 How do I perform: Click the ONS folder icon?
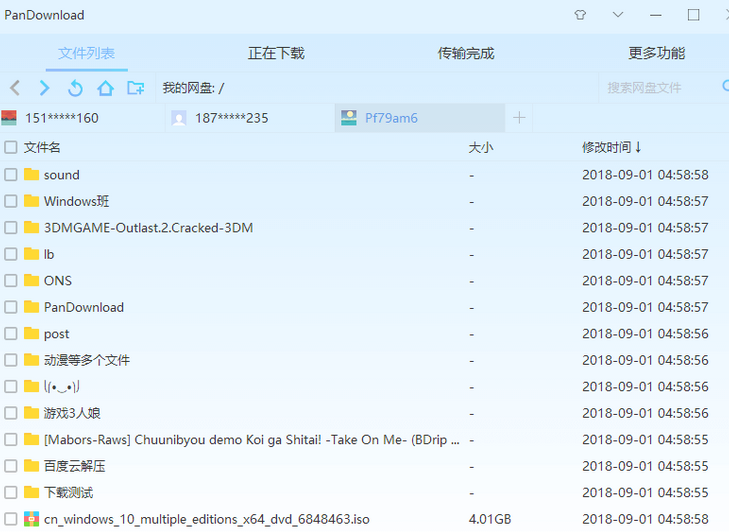pyautogui.click(x=31, y=280)
